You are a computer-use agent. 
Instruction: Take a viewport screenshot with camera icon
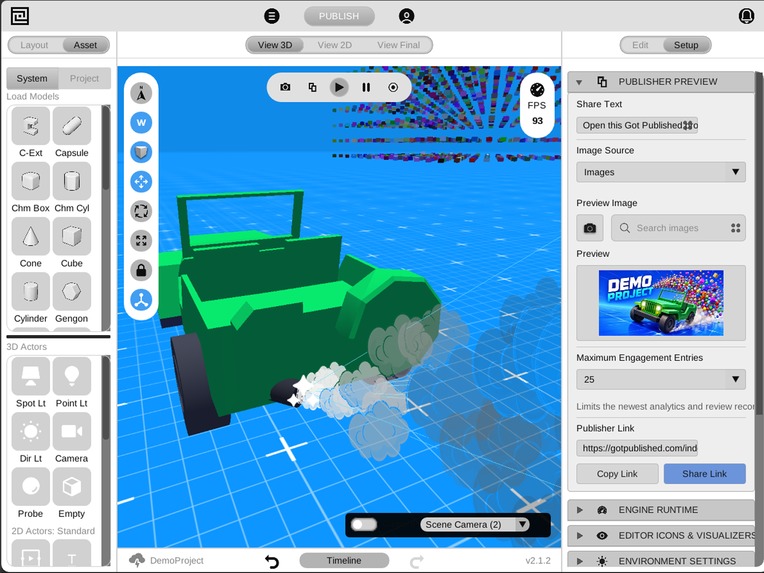(x=286, y=87)
